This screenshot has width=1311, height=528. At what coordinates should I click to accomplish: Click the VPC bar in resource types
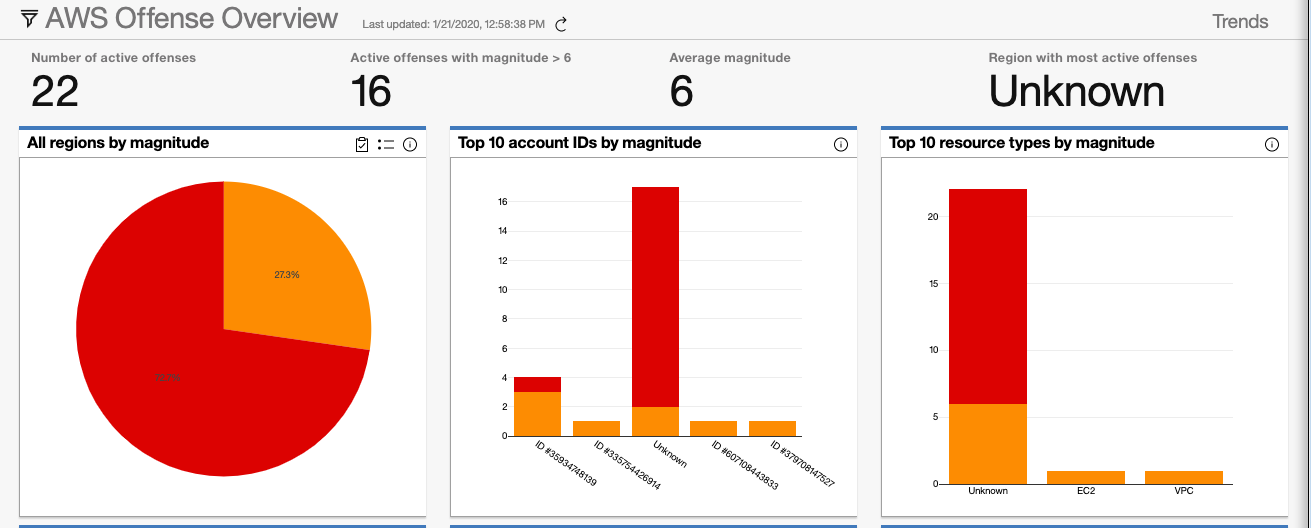click(1184, 477)
